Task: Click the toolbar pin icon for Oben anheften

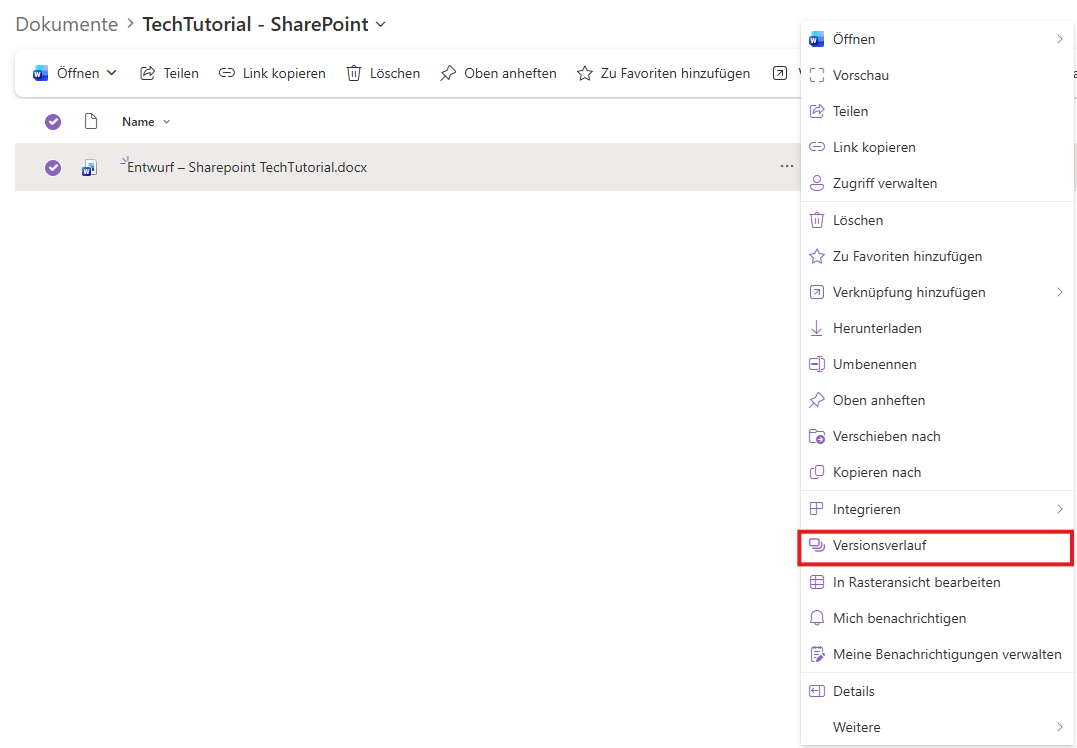Action: tap(448, 73)
